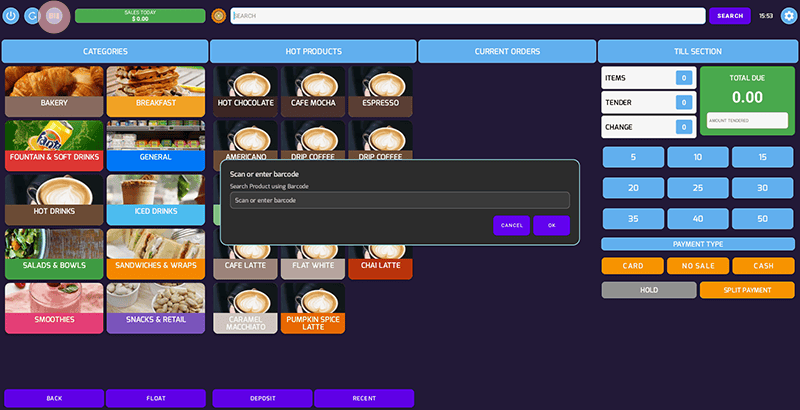Image resolution: width=800 pixels, height=410 pixels.
Task: Choose Card payment
Action: pos(633,266)
